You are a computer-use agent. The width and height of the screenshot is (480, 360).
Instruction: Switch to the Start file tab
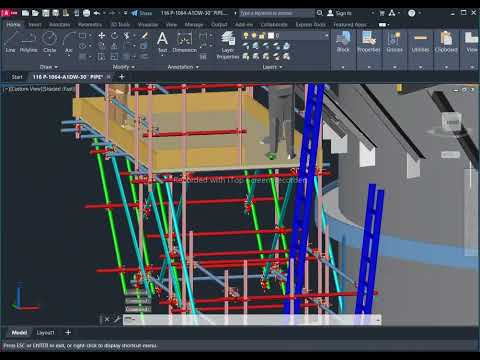[x=17, y=77]
